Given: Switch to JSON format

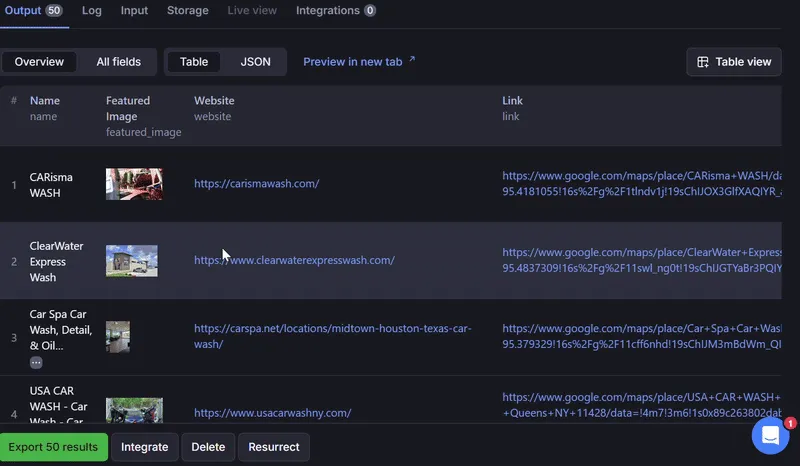Looking at the screenshot, I should pyautogui.click(x=256, y=62).
